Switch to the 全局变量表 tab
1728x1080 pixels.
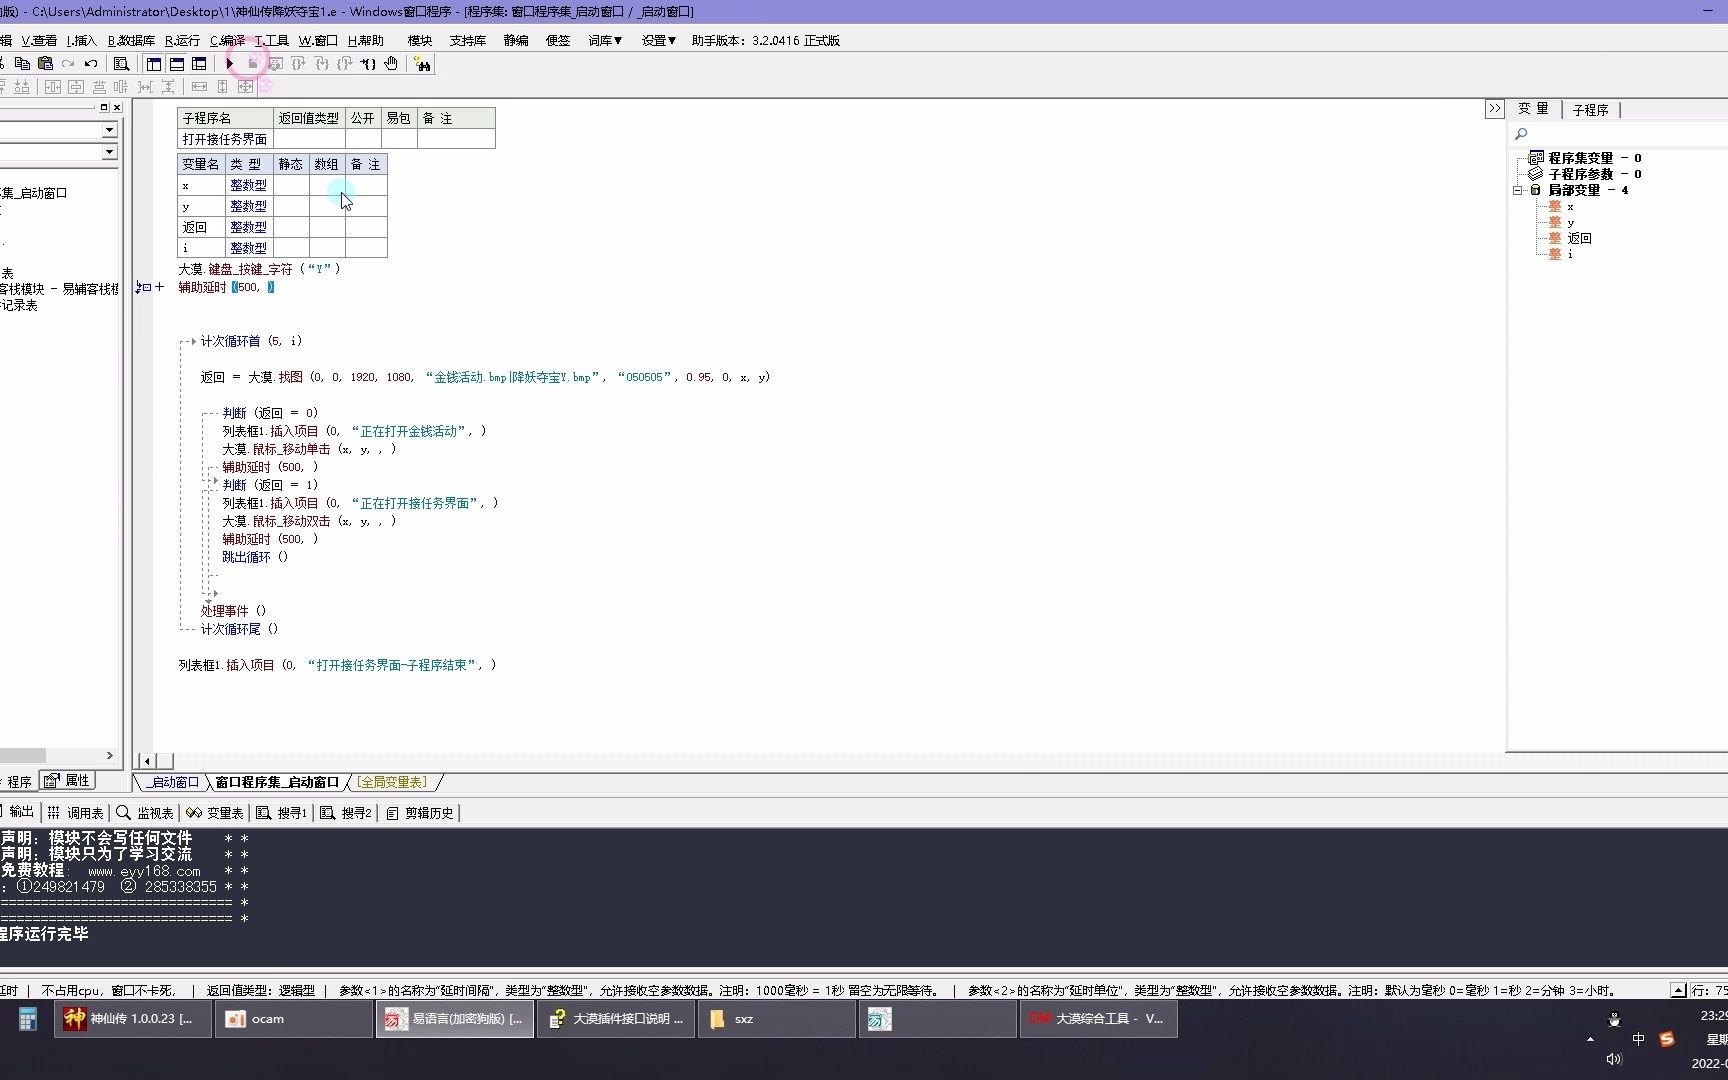coord(391,783)
